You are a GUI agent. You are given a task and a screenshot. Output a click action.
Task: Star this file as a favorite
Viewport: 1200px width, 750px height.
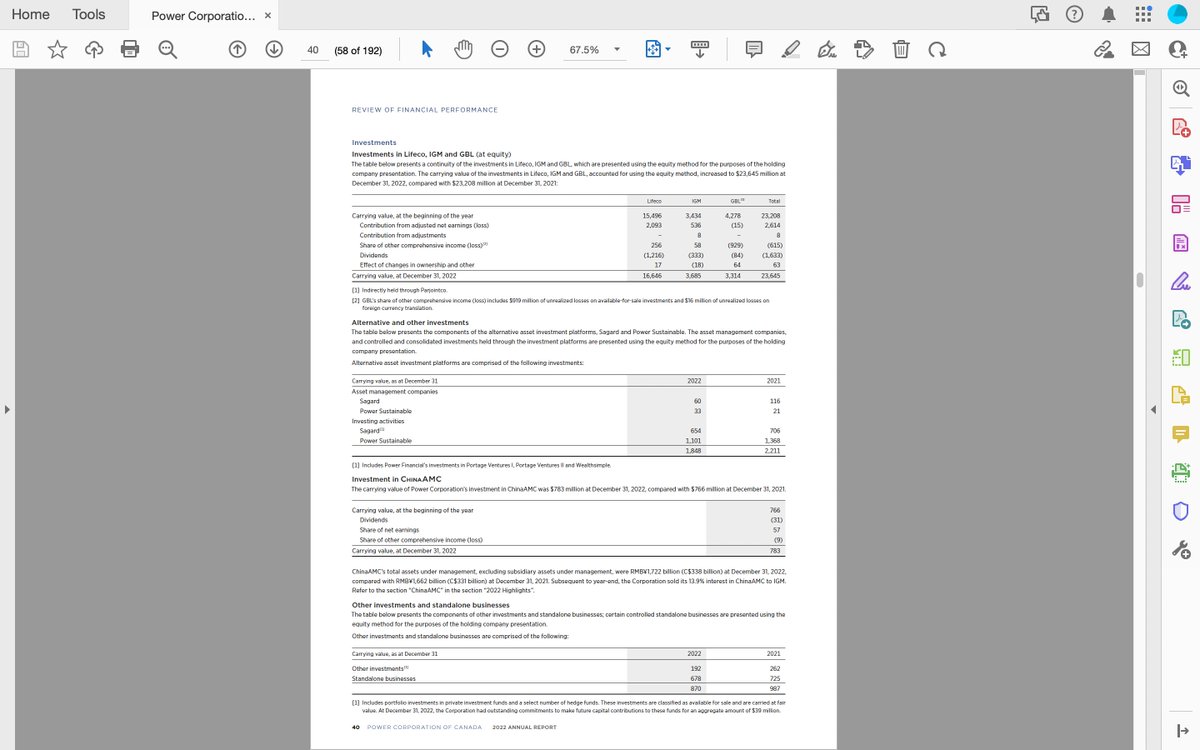tap(58, 49)
